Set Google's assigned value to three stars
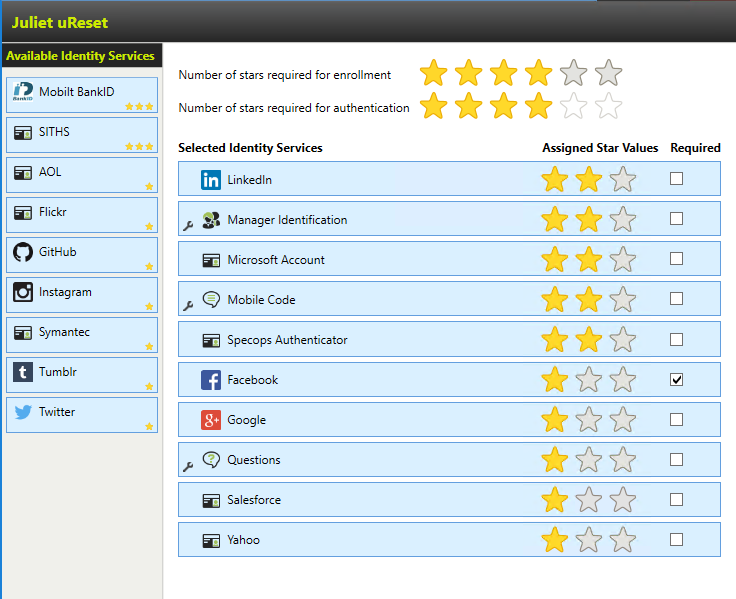The width and height of the screenshot is (736, 599). click(622, 420)
